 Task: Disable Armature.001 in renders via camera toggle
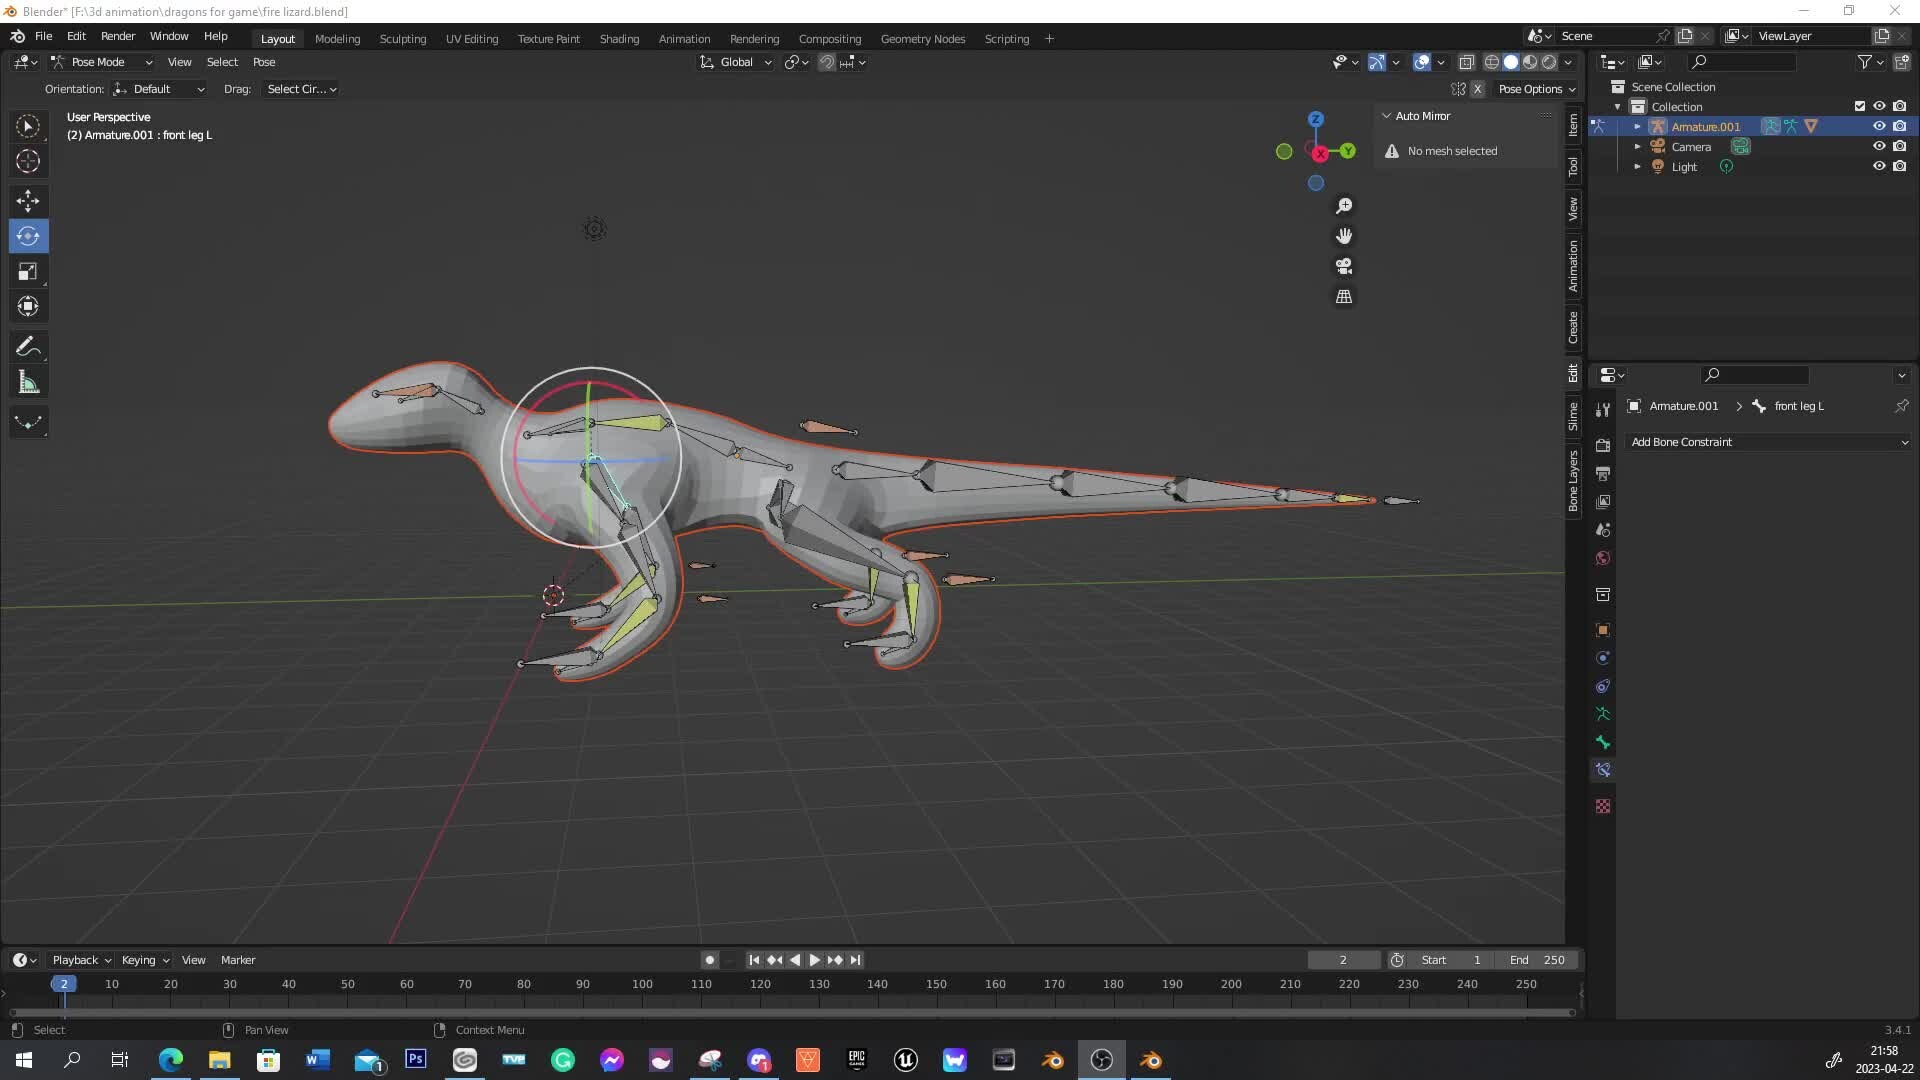pos(1901,126)
